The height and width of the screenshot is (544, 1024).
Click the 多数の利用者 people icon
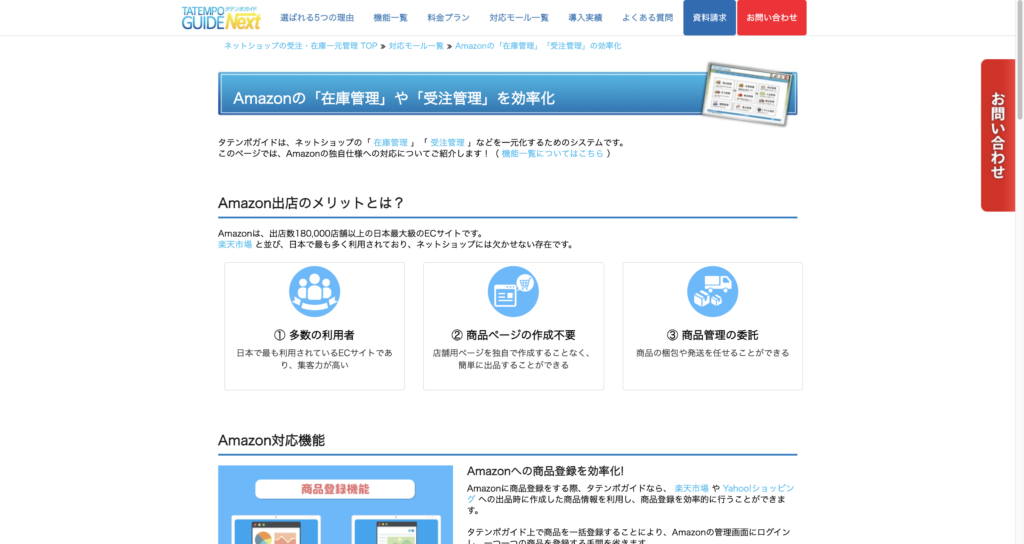pyautogui.click(x=315, y=291)
